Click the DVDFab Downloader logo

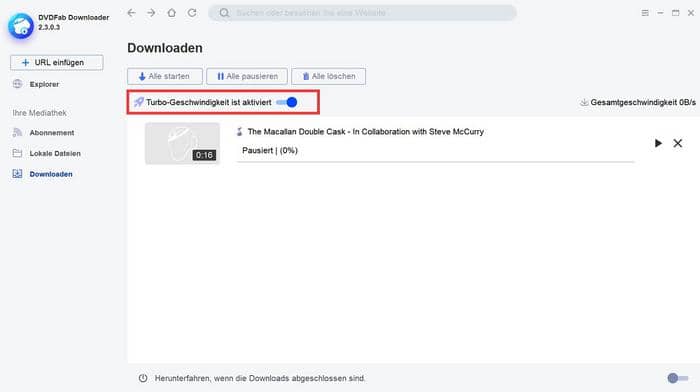click(x=21, y=26)
